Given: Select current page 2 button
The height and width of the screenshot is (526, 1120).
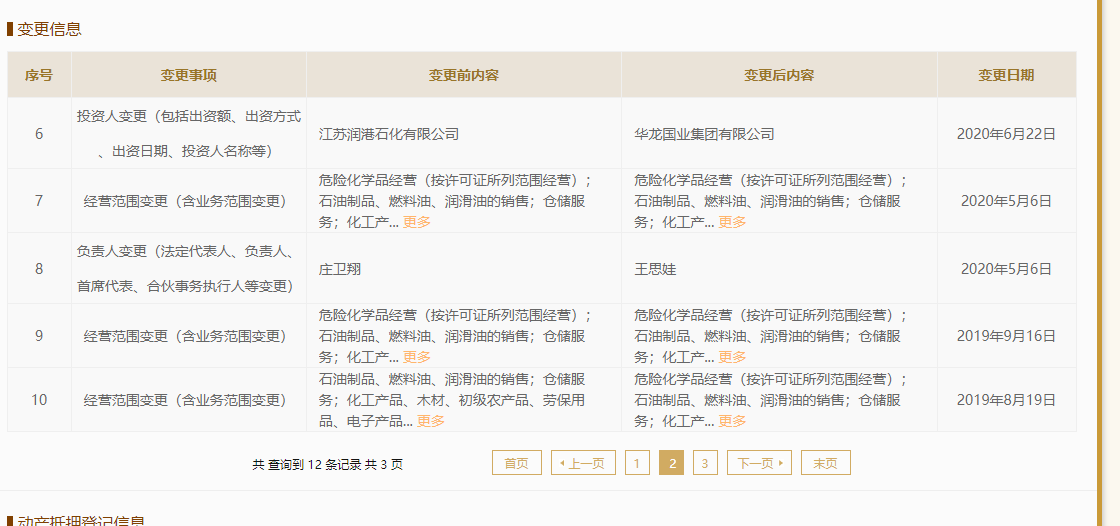Looking at the screenshot, I should 671,463.
